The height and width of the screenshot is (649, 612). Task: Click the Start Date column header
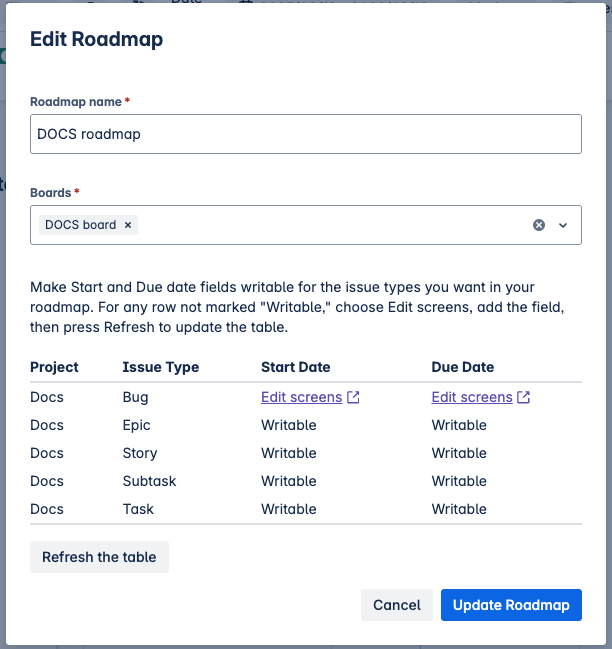coord(295,367)
